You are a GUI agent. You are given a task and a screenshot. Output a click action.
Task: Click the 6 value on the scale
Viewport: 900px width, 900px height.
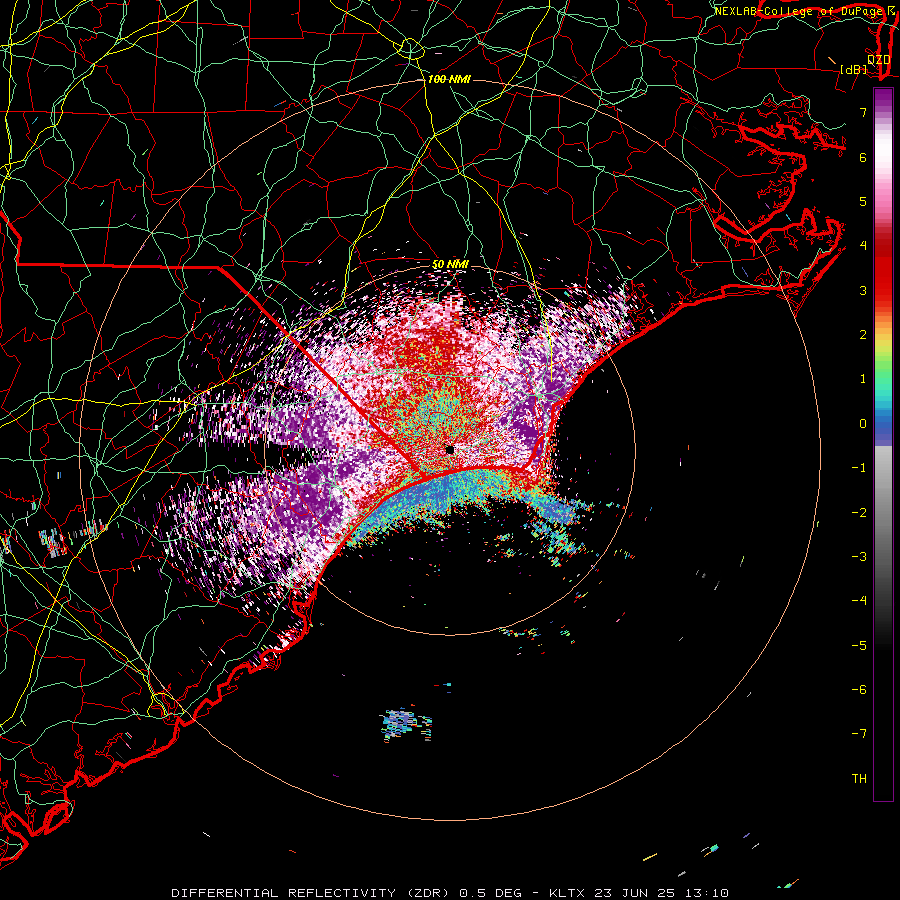pyautogui.click(x=863, y=157)
